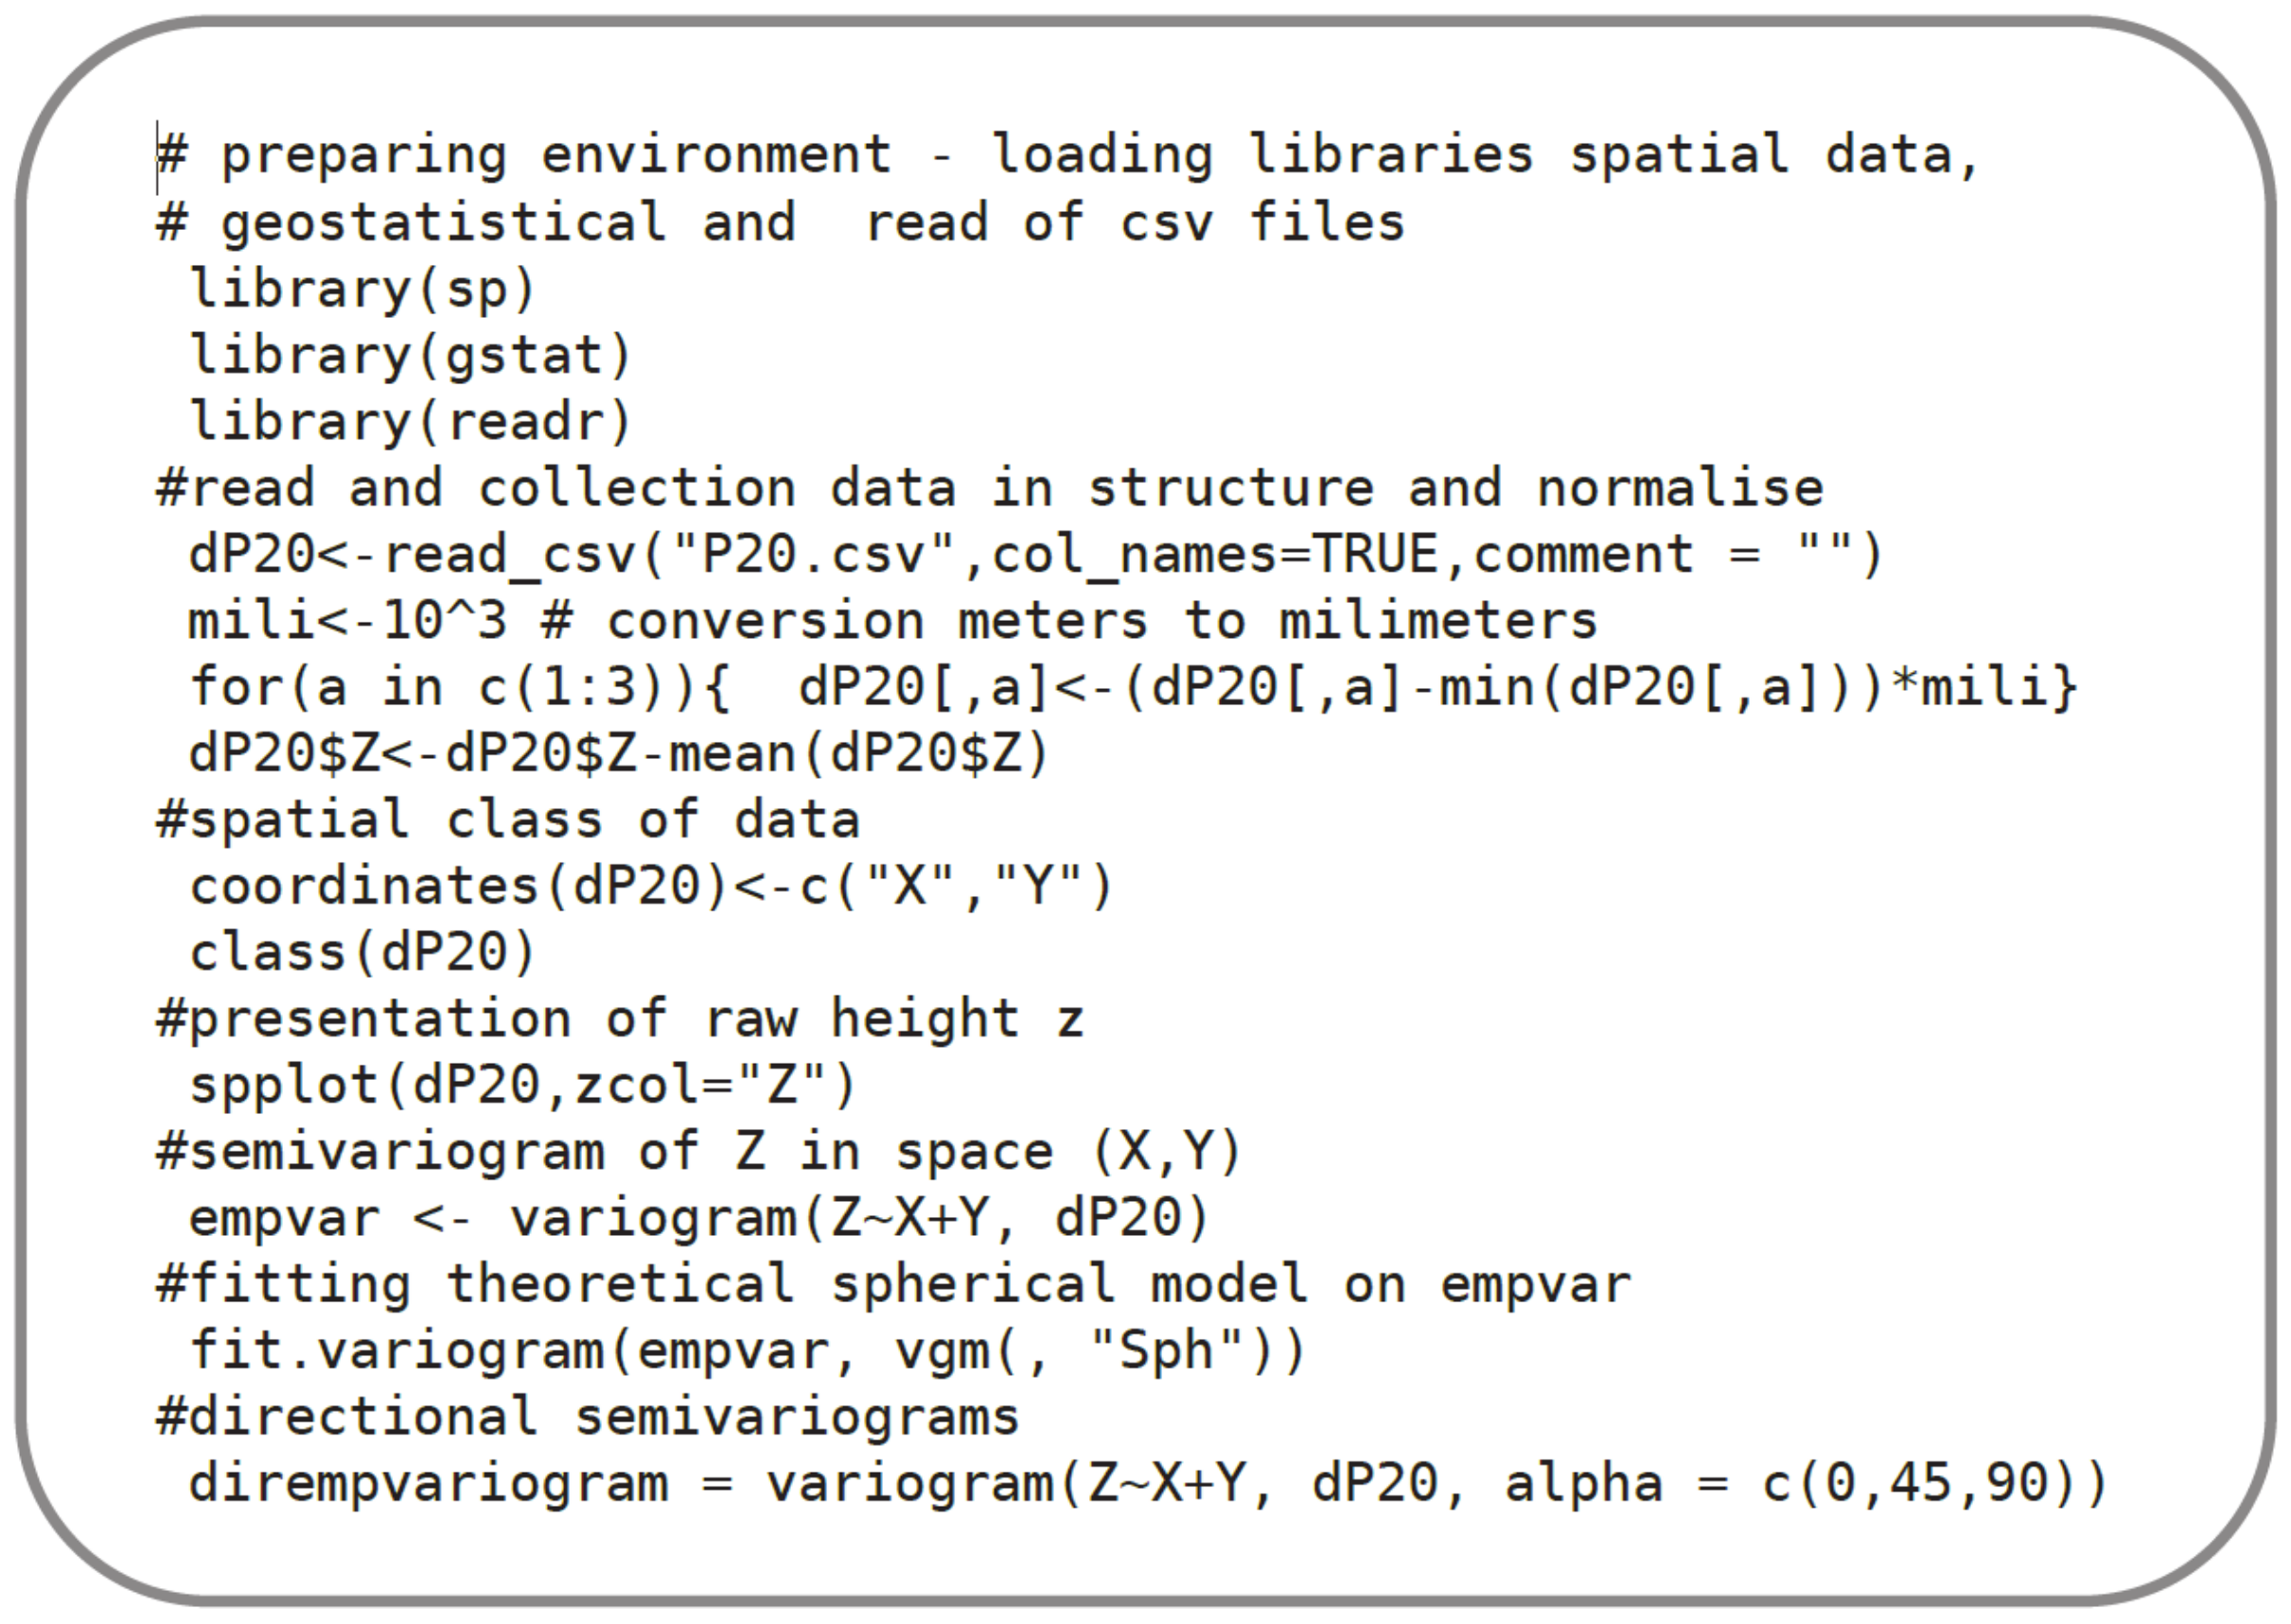Click the empvar variogram assignment line

pos(699,1218)
